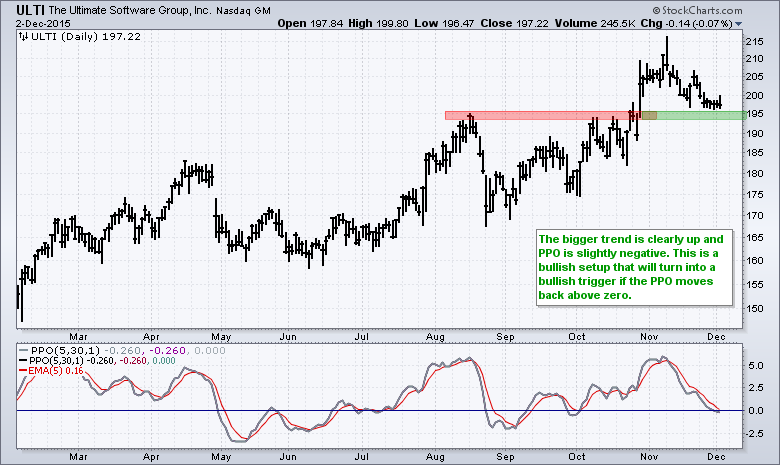Click the blue down-arrow beside Chg value
Screen dimensions: 780x465
(738, 22)
